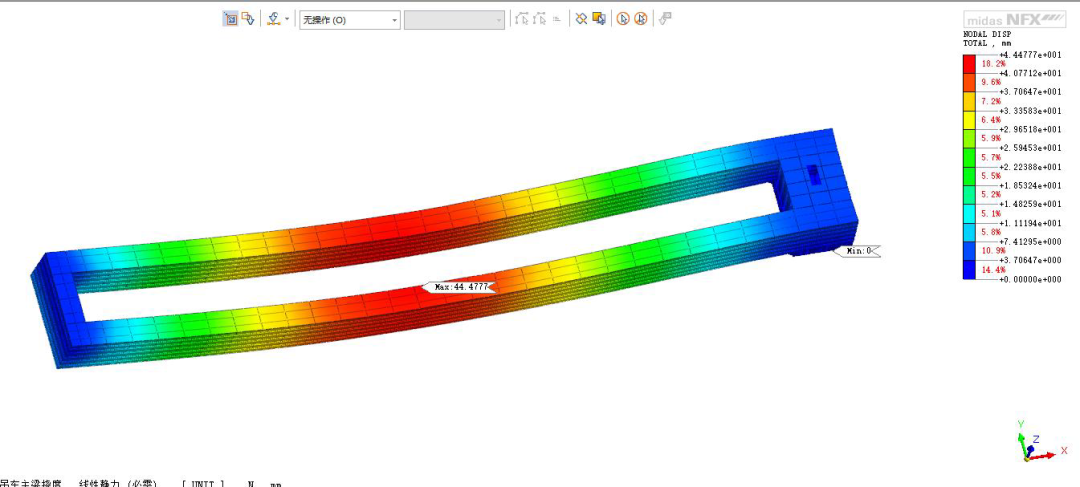Click the small list filter icon
This screenshot has width=1080, height=487.
[x=557, y=20]
